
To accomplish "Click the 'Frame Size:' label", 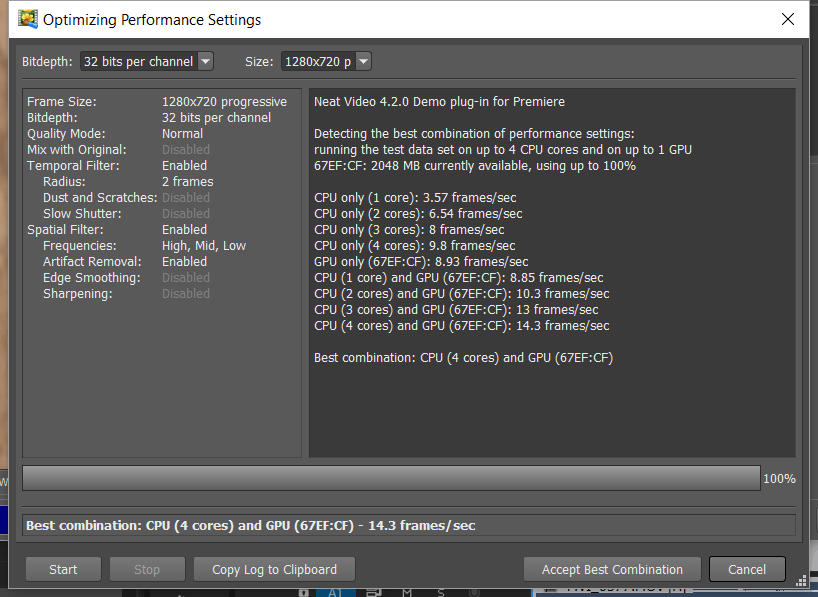I will (62, 102).
